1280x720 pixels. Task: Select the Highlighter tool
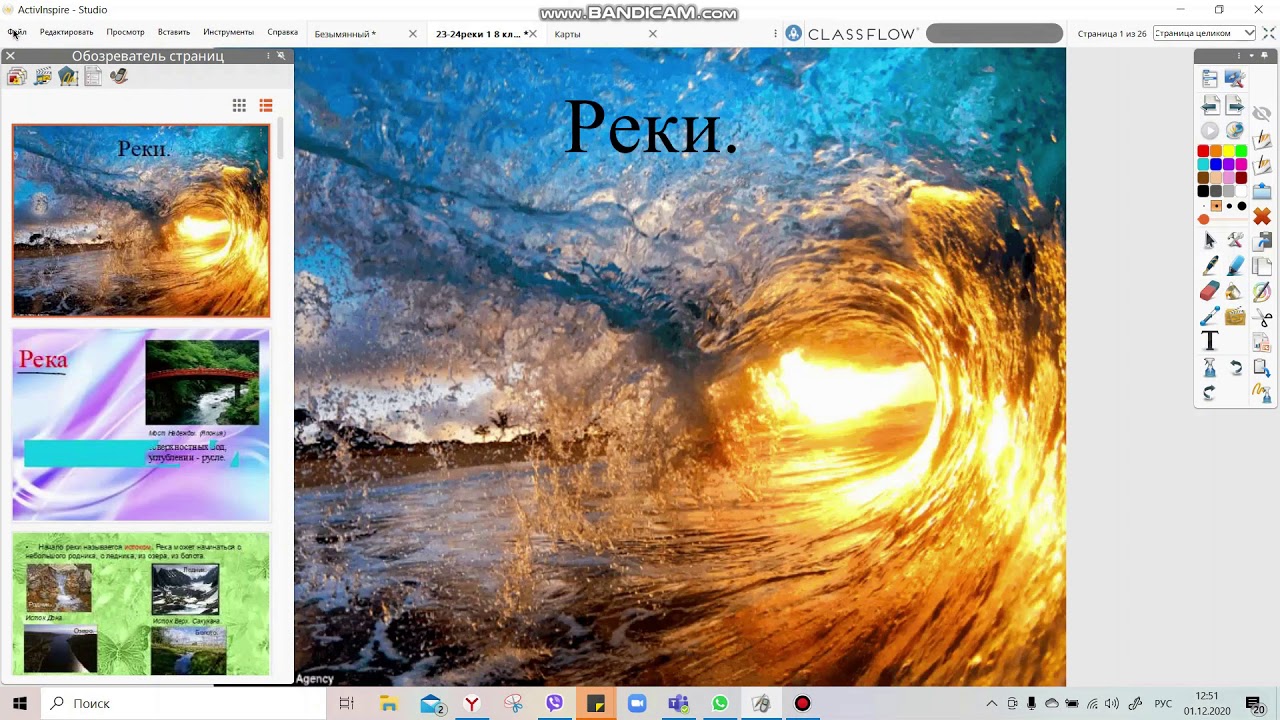(x=1235, y=266)
